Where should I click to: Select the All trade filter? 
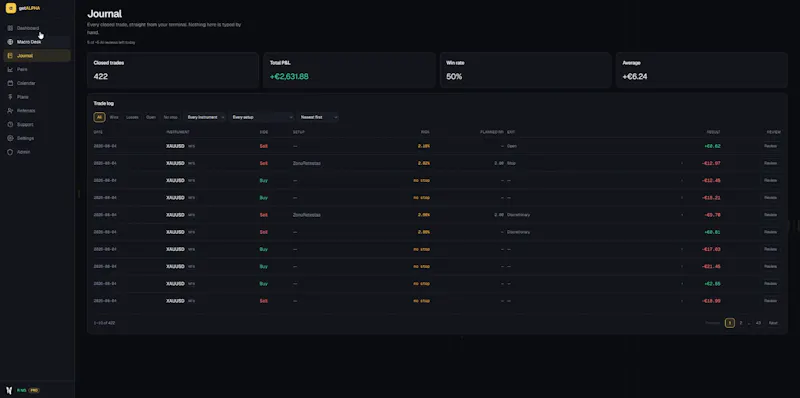pyautogui.click(x=99, y=117)
